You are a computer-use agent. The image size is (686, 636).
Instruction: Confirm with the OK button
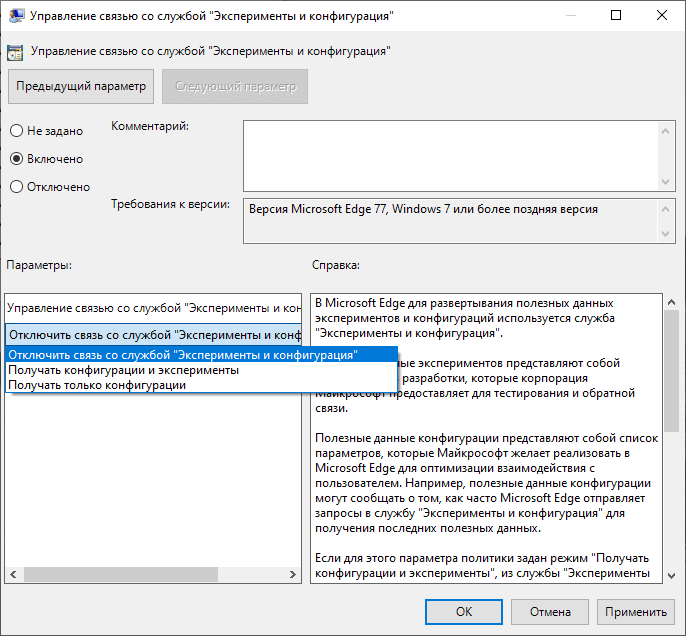[x=464, y=612]
